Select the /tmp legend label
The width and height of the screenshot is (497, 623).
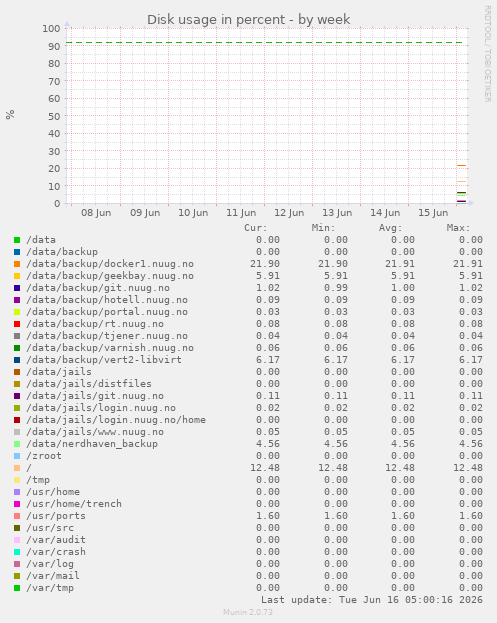point(38,480)
